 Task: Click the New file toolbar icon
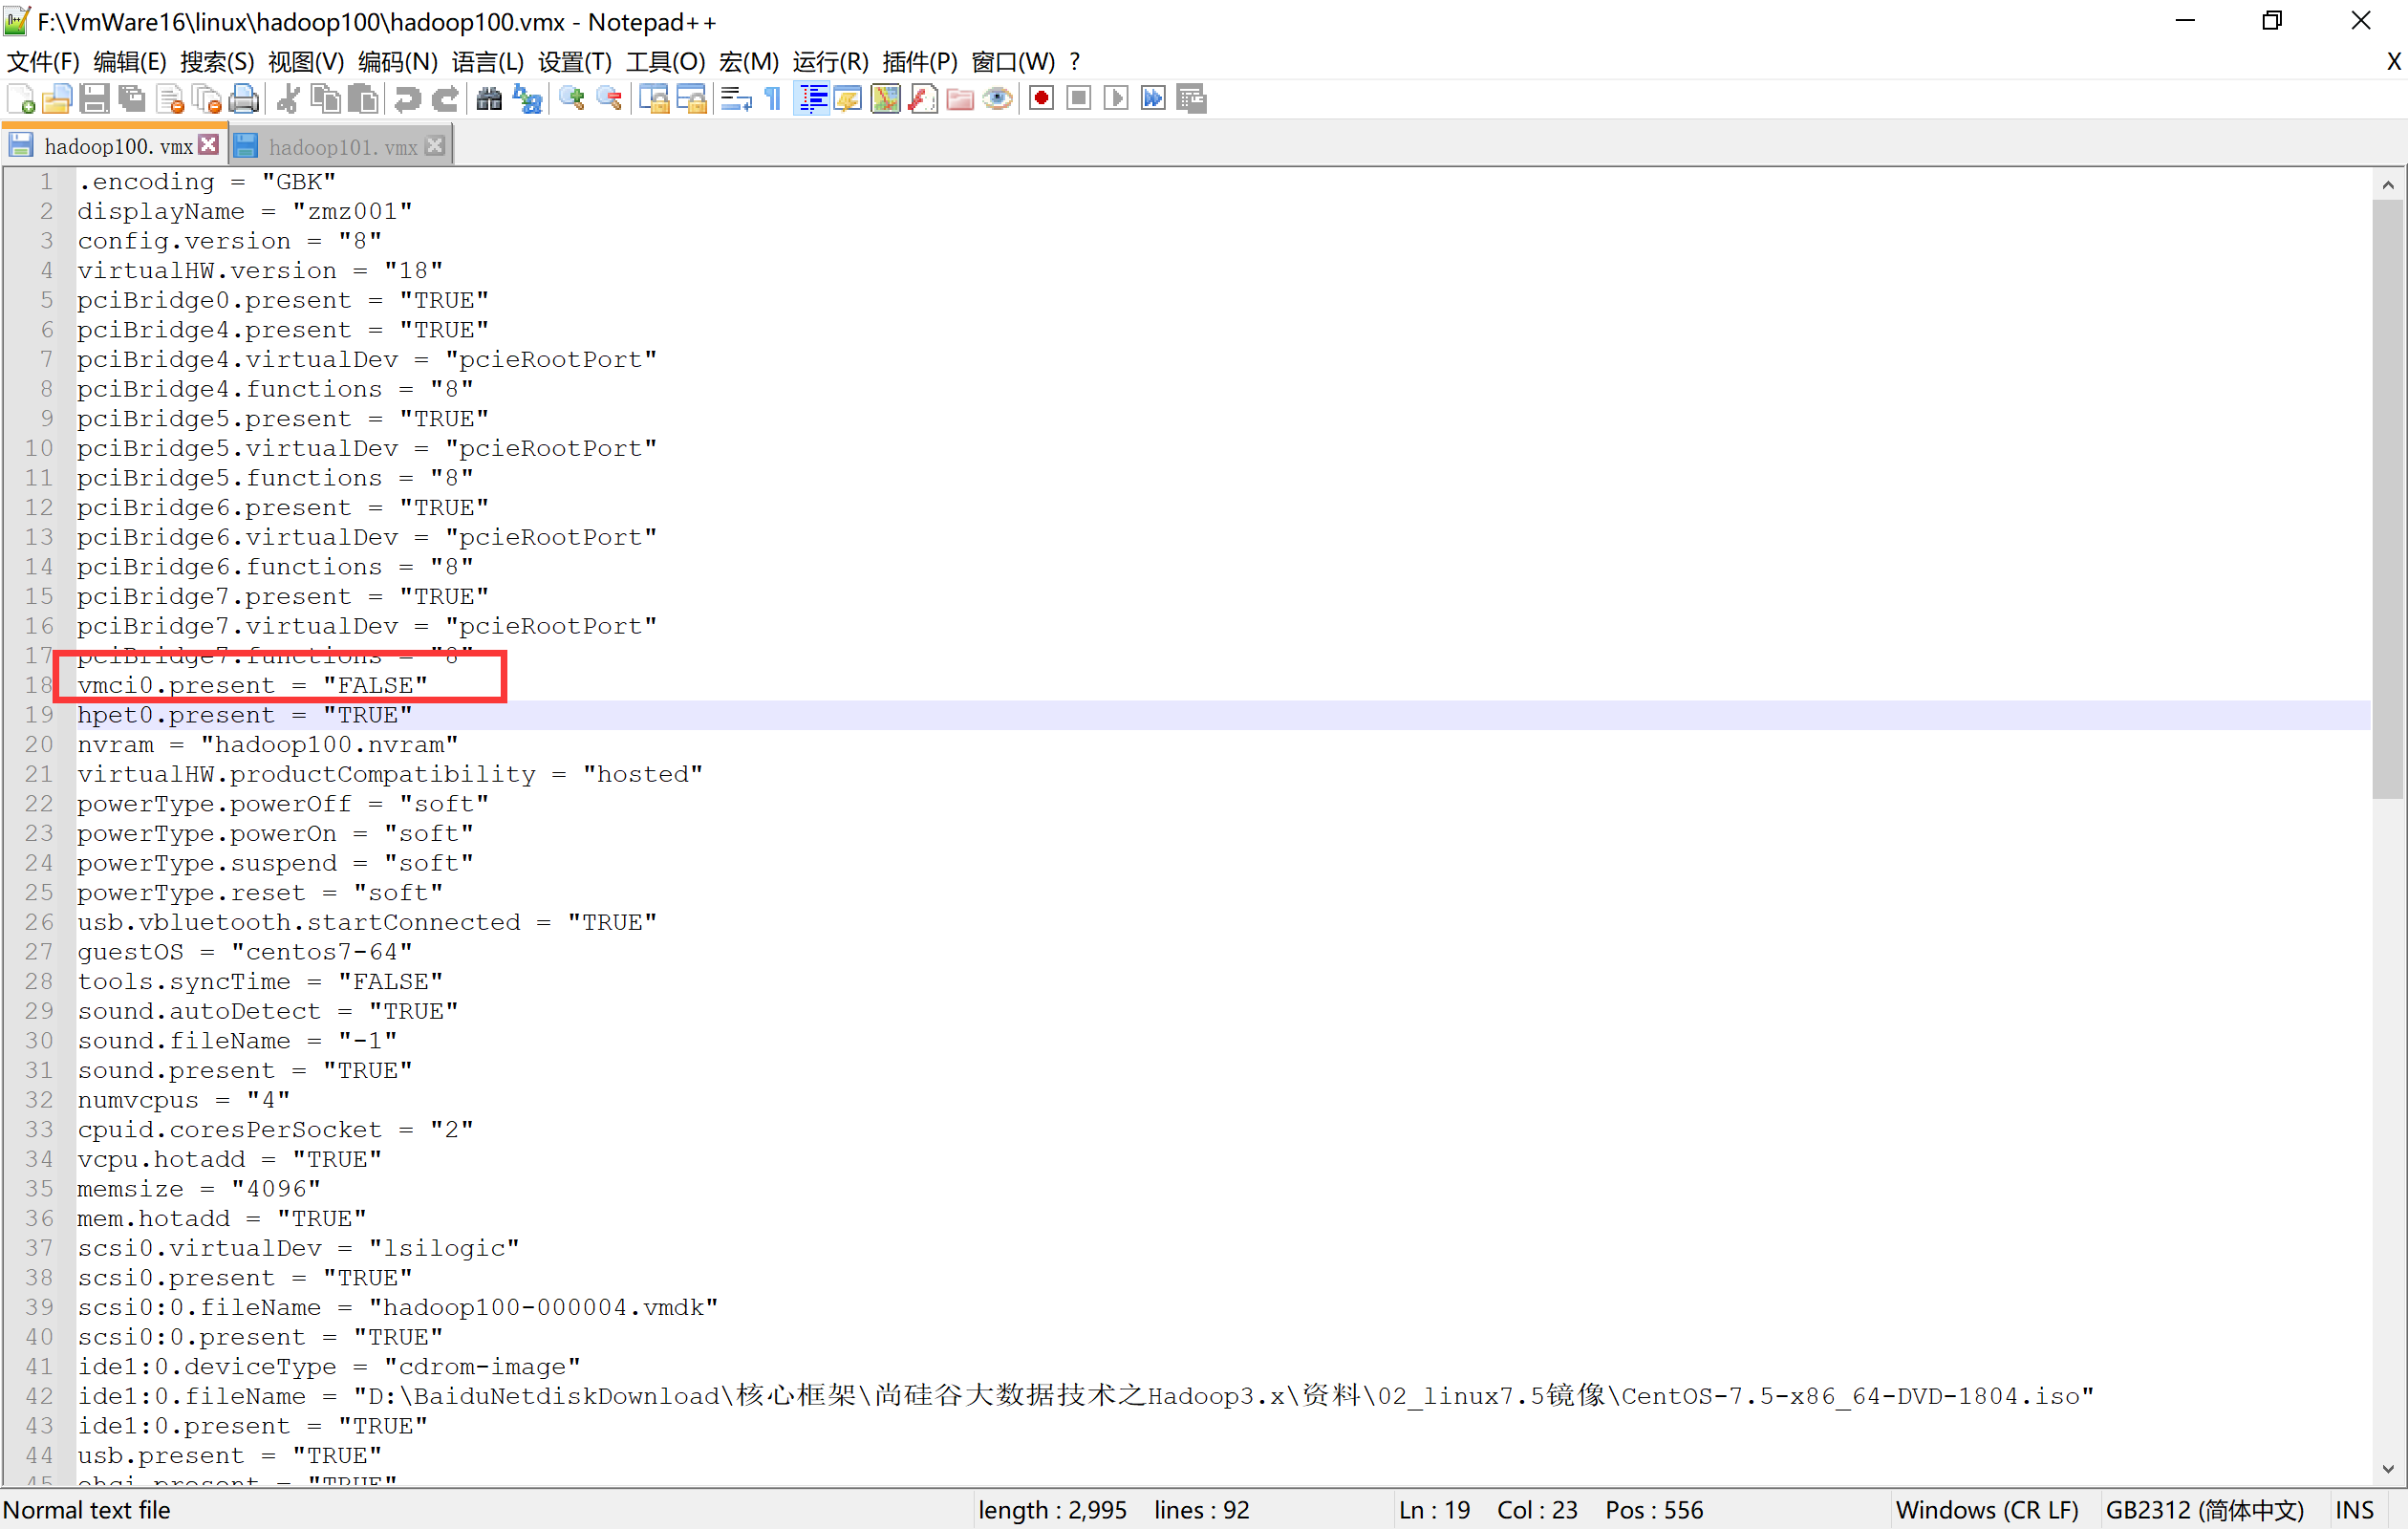click(x=21, y=99)
